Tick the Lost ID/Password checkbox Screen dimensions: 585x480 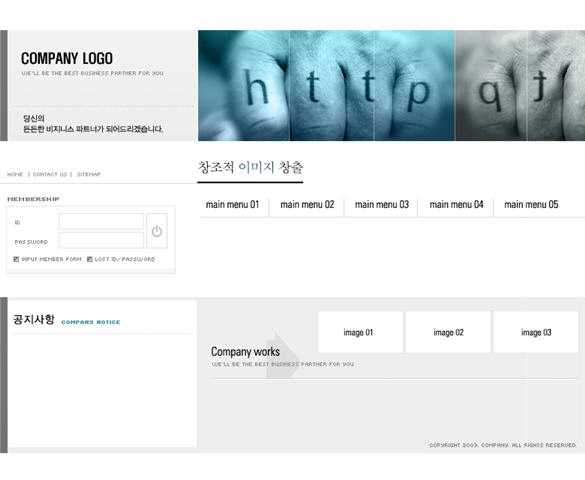(90, 259)
